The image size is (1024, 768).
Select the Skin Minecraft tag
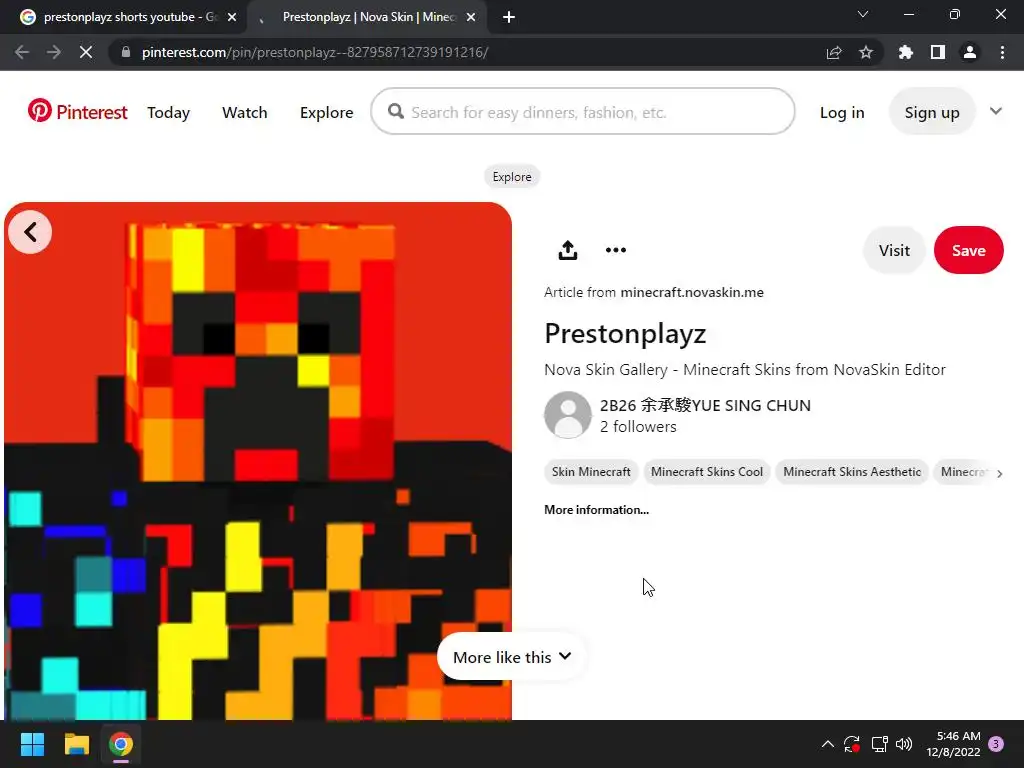(x=591, y=472)
